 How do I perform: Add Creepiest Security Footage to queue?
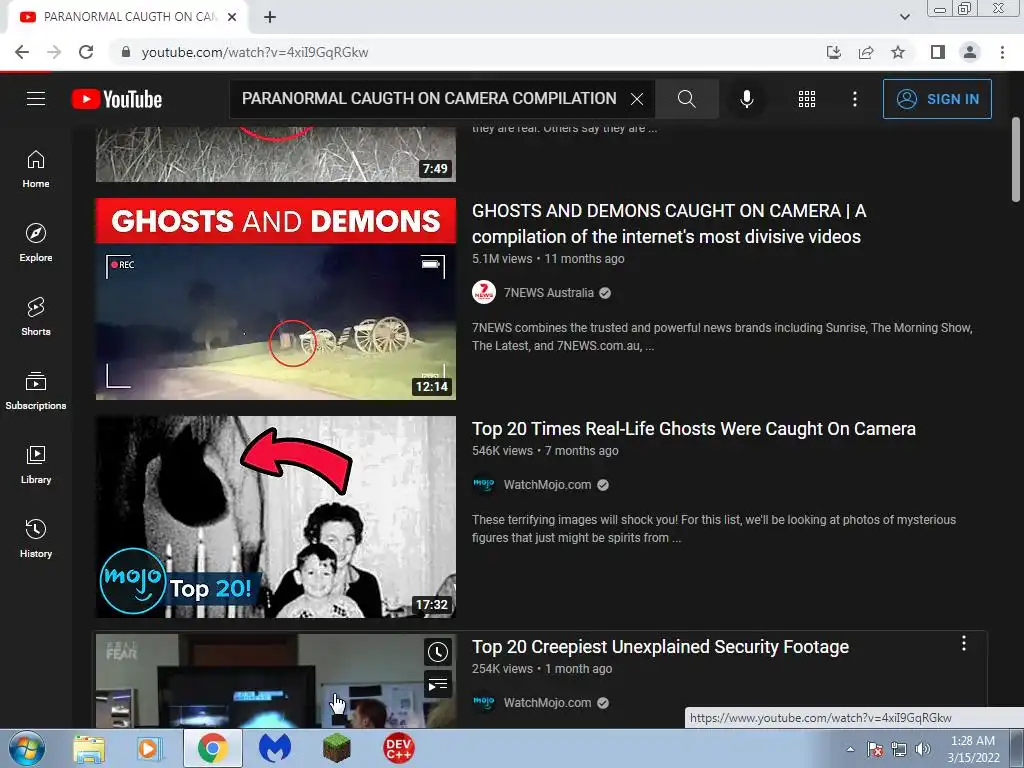[438, 684]
